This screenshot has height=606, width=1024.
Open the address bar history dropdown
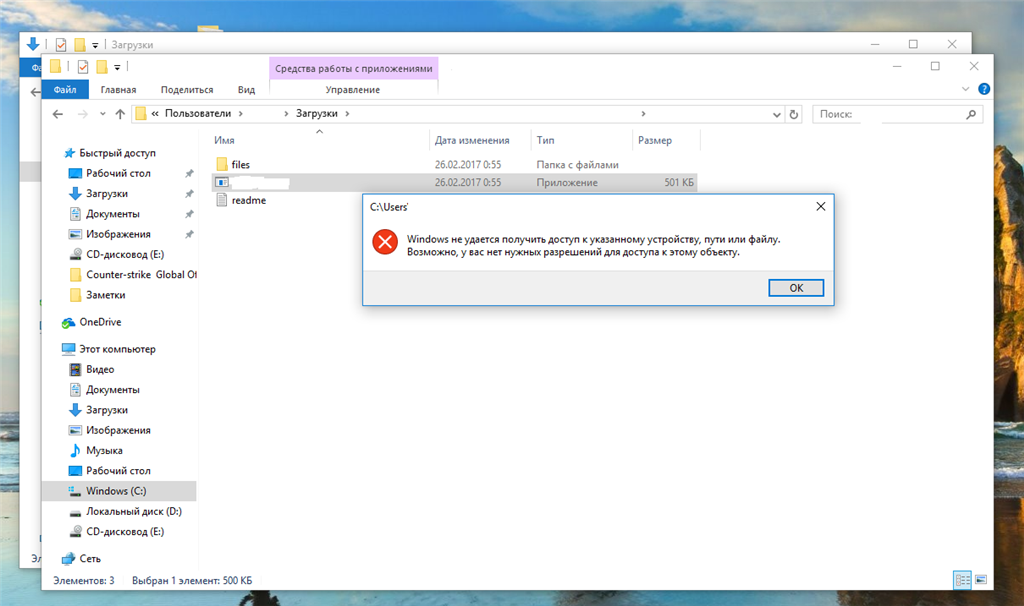(x=776, y=114)
